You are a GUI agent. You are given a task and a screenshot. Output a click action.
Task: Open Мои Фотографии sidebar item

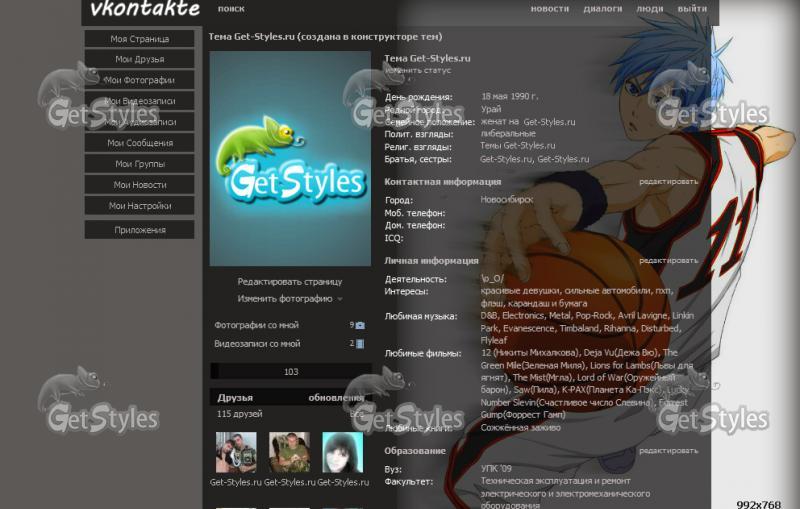click(139, 80)
